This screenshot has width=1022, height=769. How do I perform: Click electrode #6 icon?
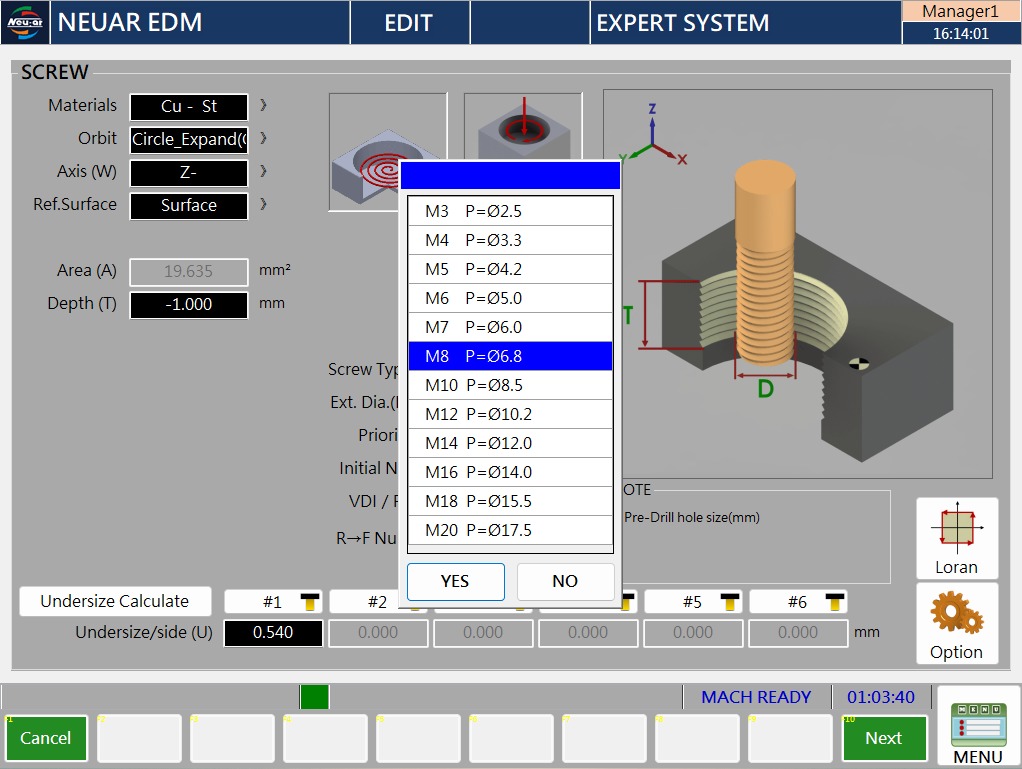pos(834,602)
